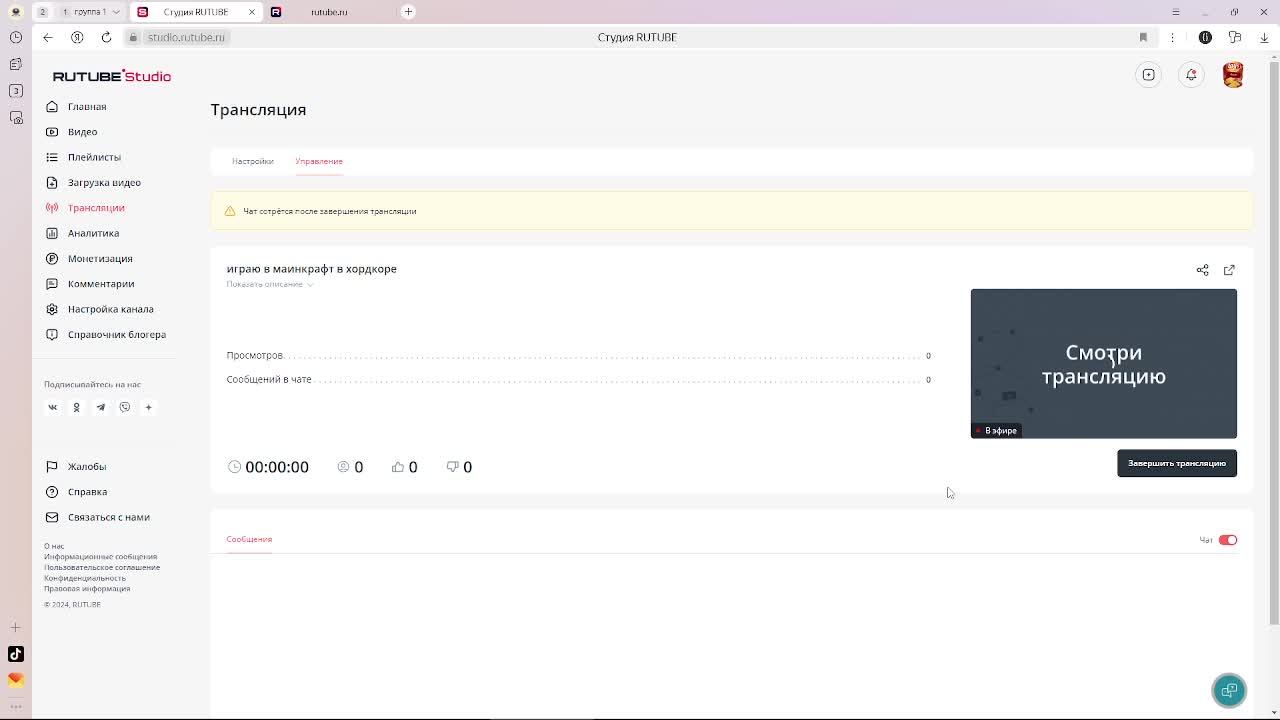Open the support chat bubble button
This screenshot has height=720, width=1280.
click(x=1229, y=690)
